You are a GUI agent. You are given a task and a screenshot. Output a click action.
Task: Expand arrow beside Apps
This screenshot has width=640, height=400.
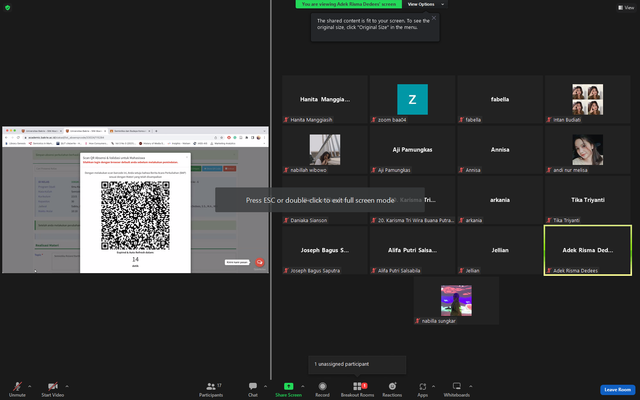pos(433,386)
